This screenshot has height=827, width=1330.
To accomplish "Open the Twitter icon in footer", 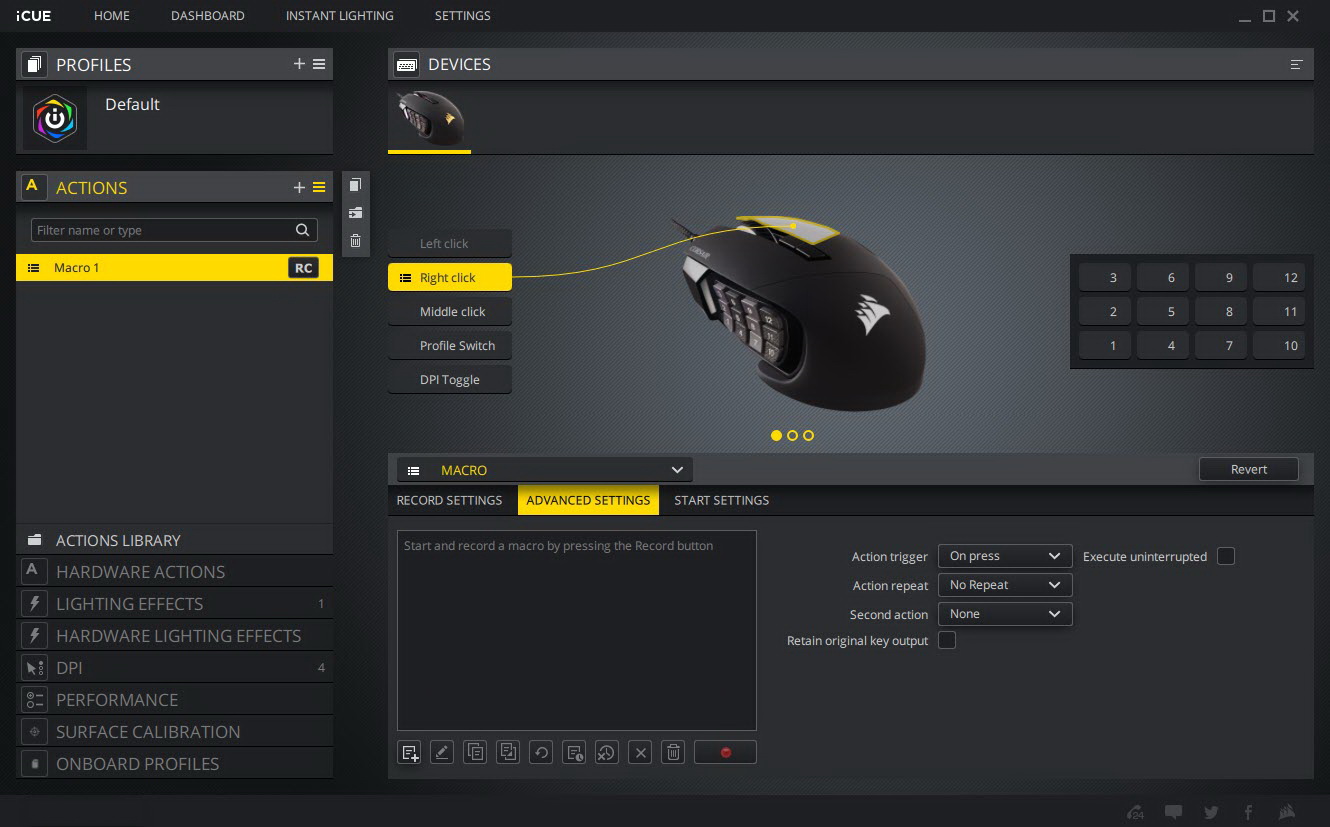I will pyautogui.click(x=1211, y=812).
